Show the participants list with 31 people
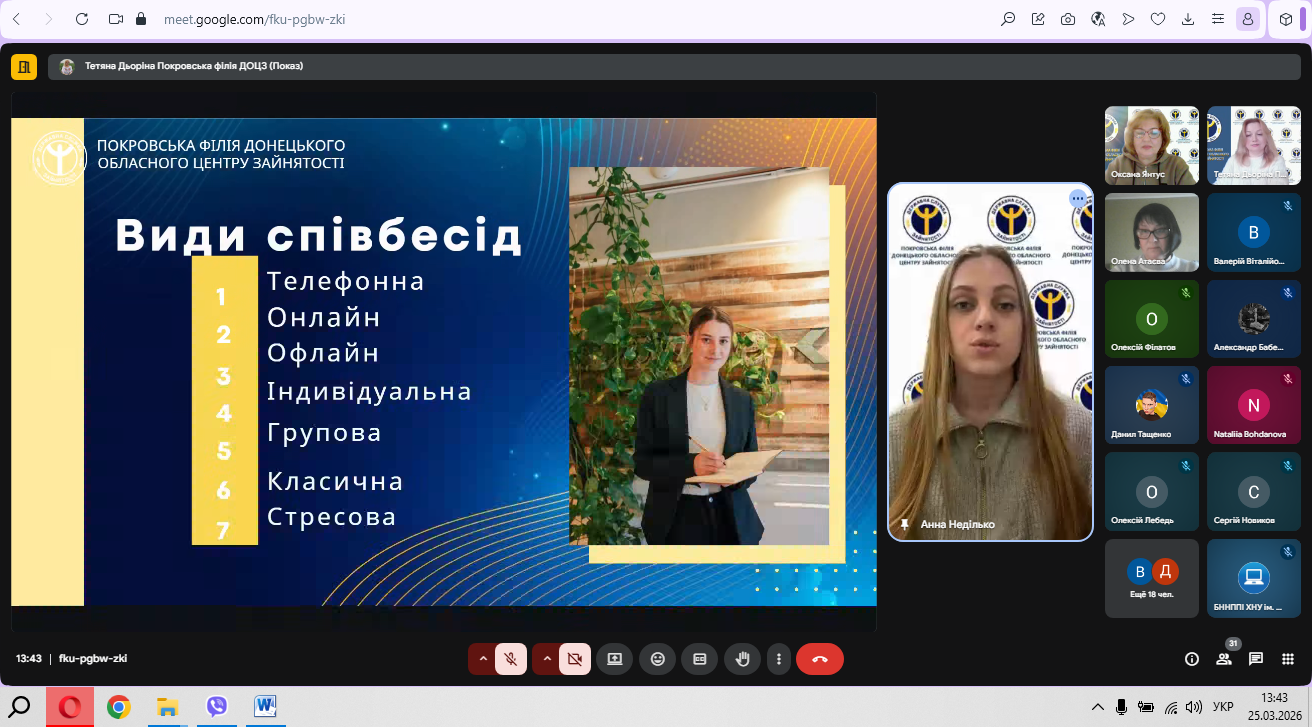The image size is (1312, 727). coord(1224,659)
